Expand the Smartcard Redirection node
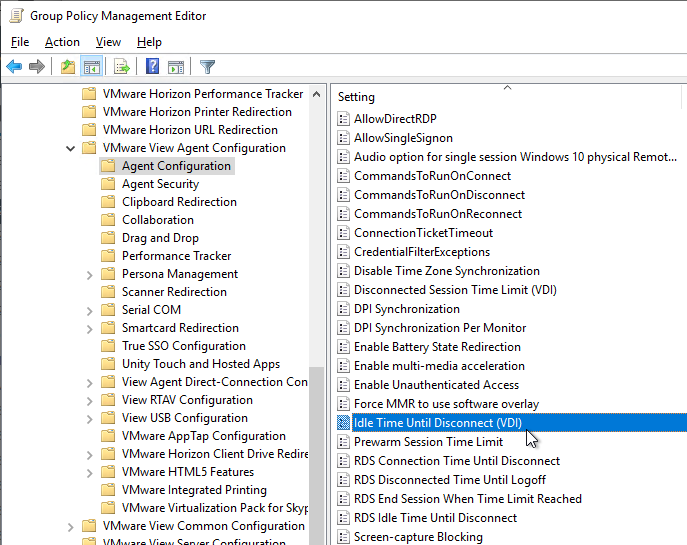 (89, 329)
